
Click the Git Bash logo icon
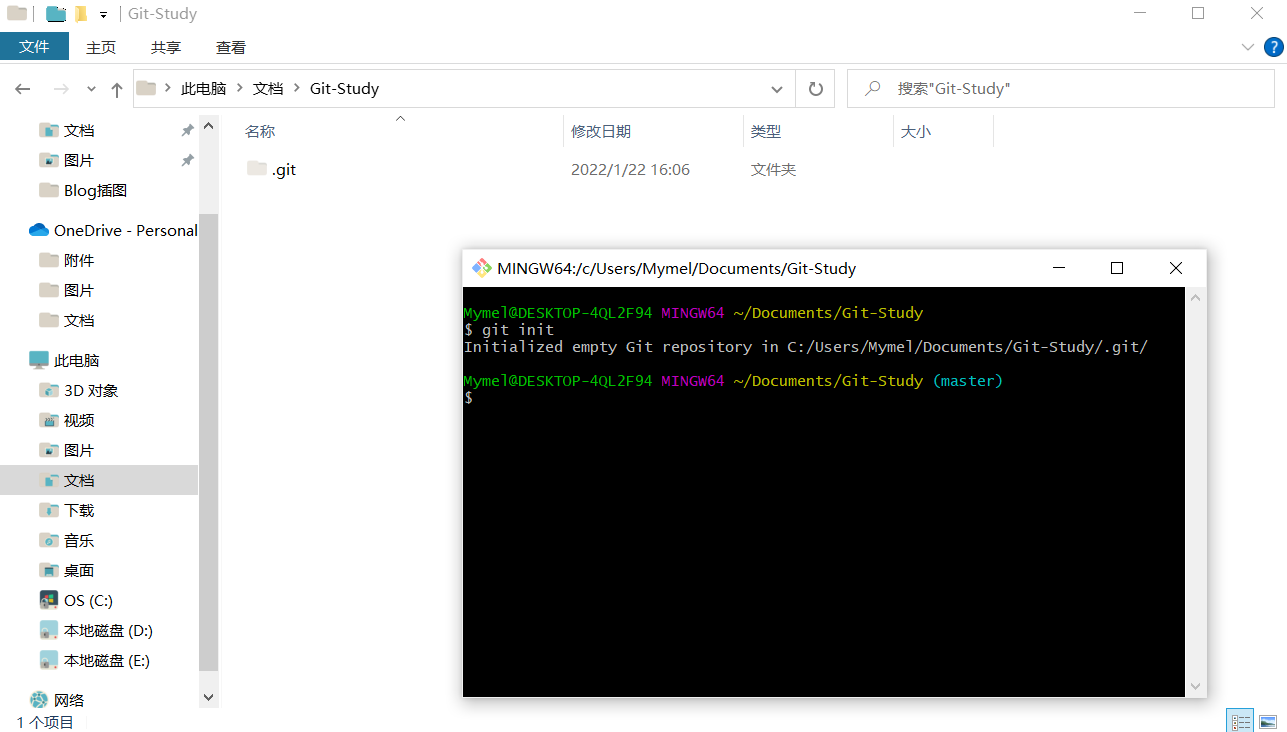[x=482, y=268]
